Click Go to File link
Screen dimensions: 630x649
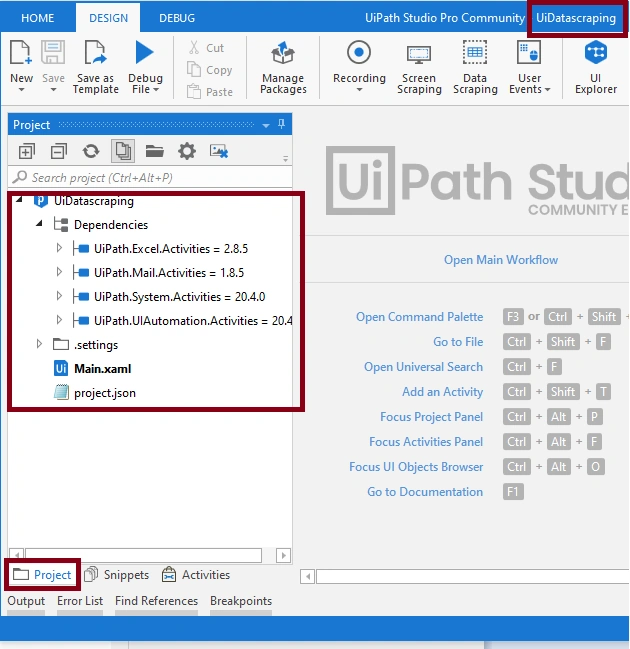tap(458, 341)
